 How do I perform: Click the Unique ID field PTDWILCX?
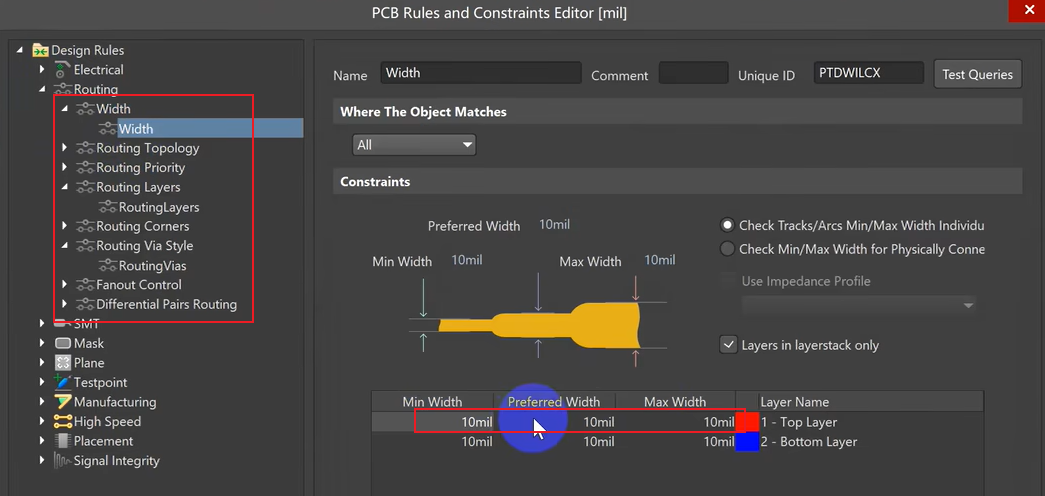[868, 73]
